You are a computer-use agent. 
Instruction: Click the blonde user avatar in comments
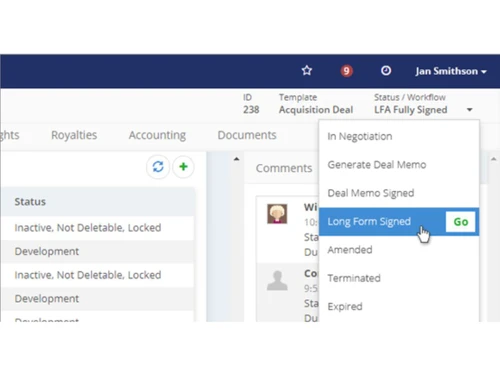coord(277,214)
